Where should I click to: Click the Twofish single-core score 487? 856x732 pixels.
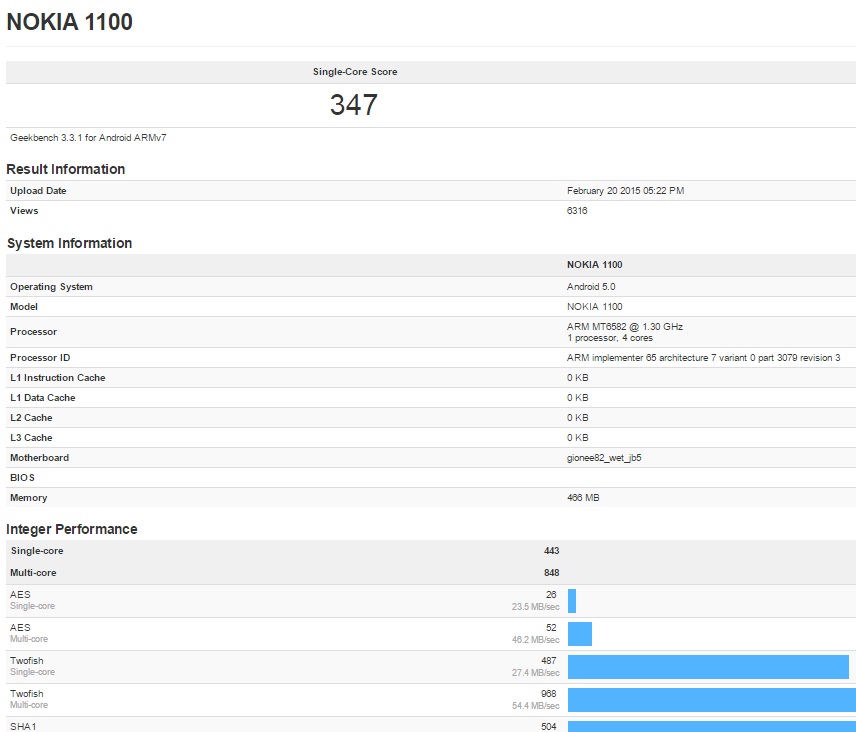pos(549,660)
